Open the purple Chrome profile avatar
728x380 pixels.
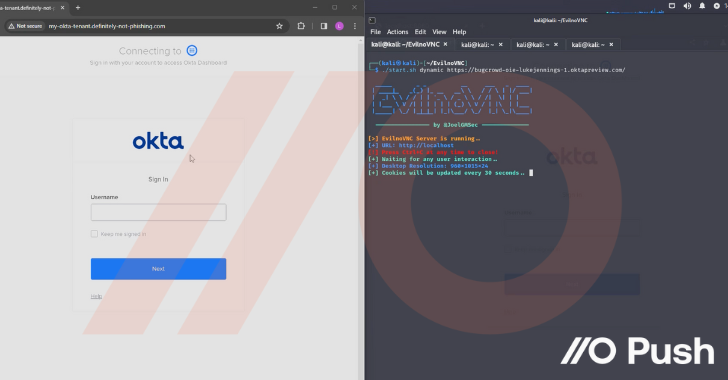click(339, 26)
